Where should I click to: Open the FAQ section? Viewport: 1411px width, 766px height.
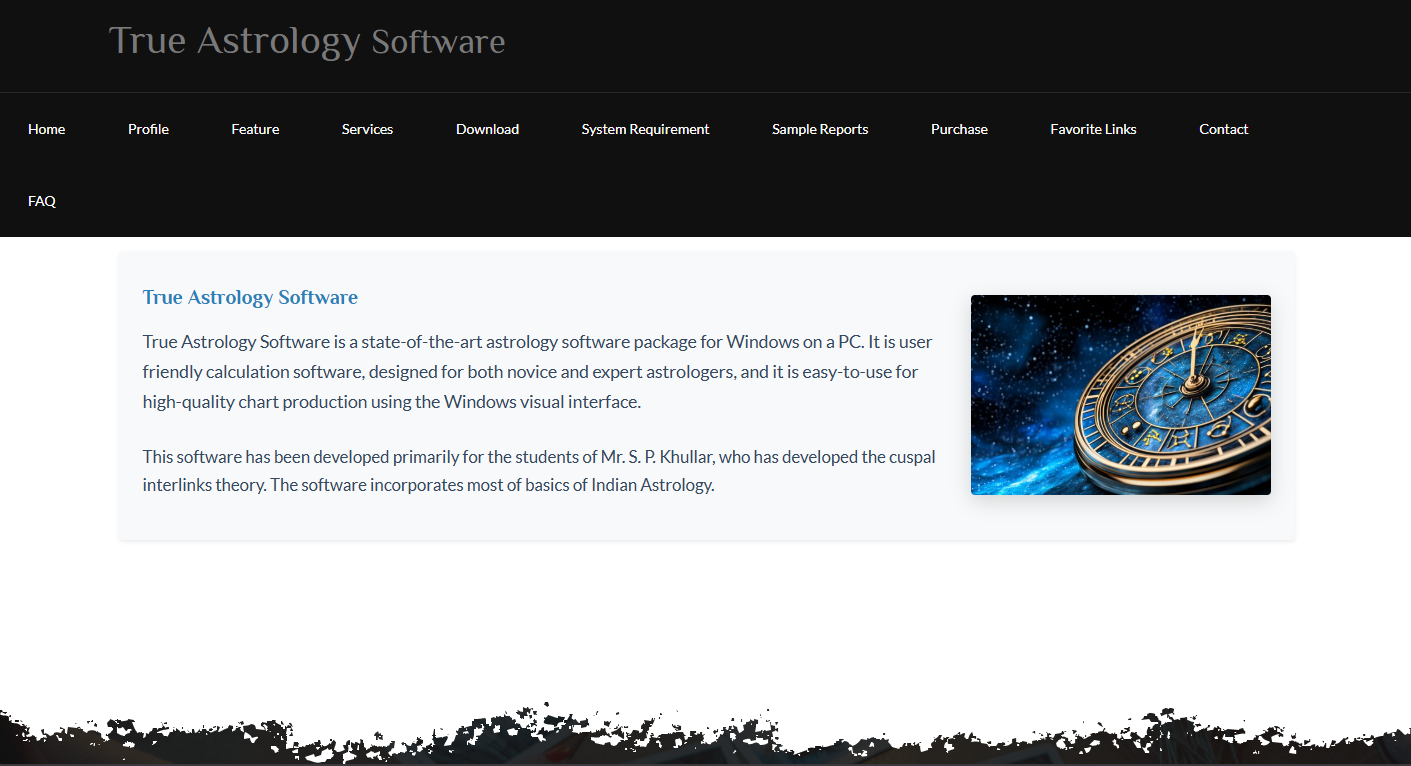coord(41,200)
